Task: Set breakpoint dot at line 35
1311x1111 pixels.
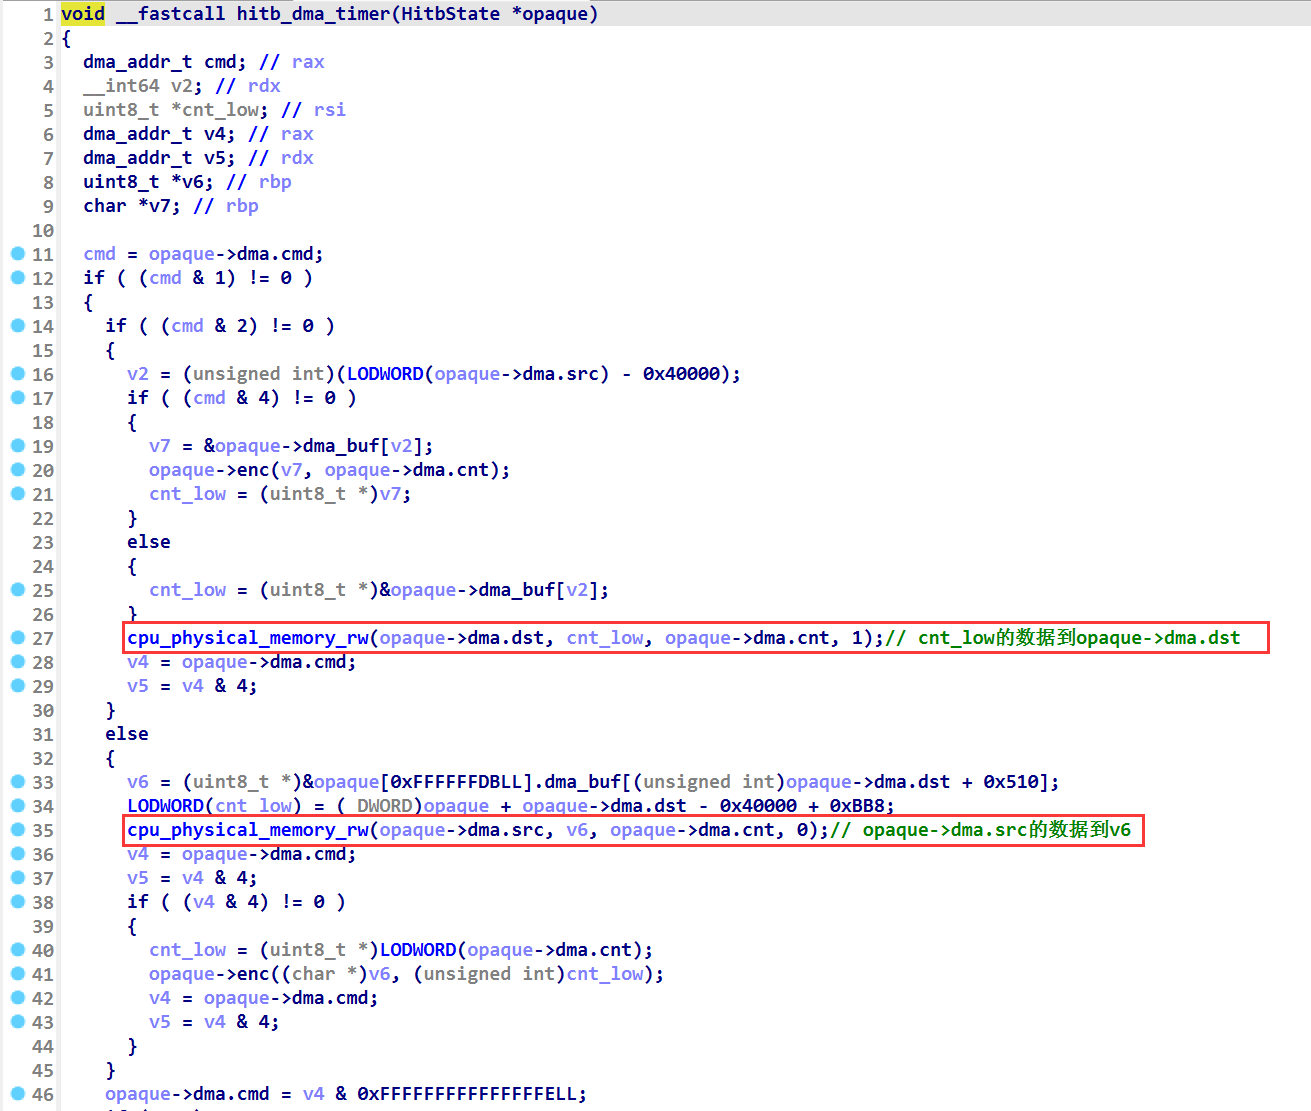Action: [18, 829]
